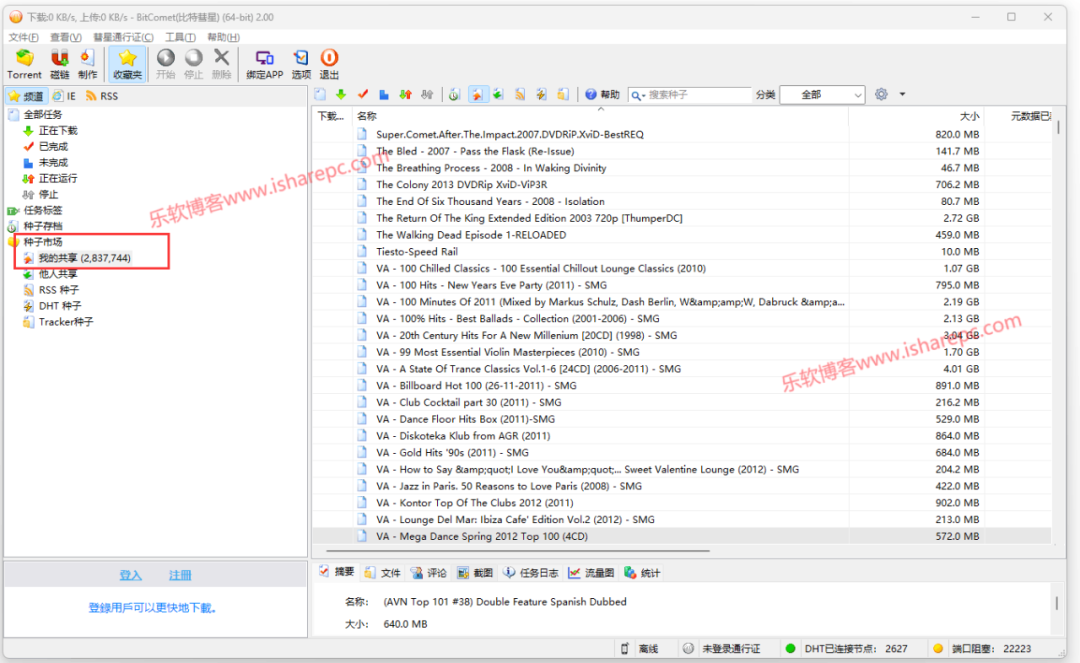Click horizontal scrollbar below torrent list
The image size is (1080, 663).
[x=517, y=551]
